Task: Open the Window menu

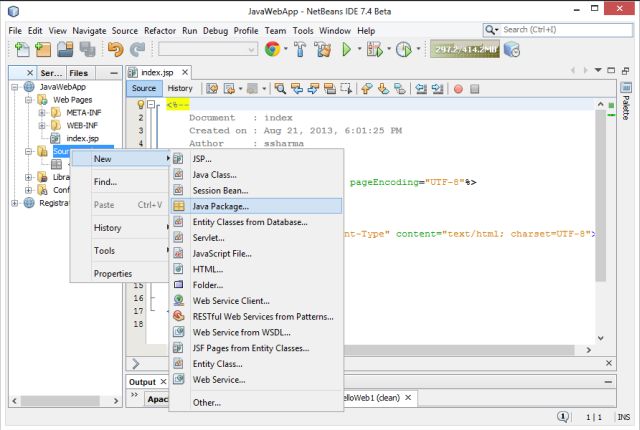Action: pos(335,31)
